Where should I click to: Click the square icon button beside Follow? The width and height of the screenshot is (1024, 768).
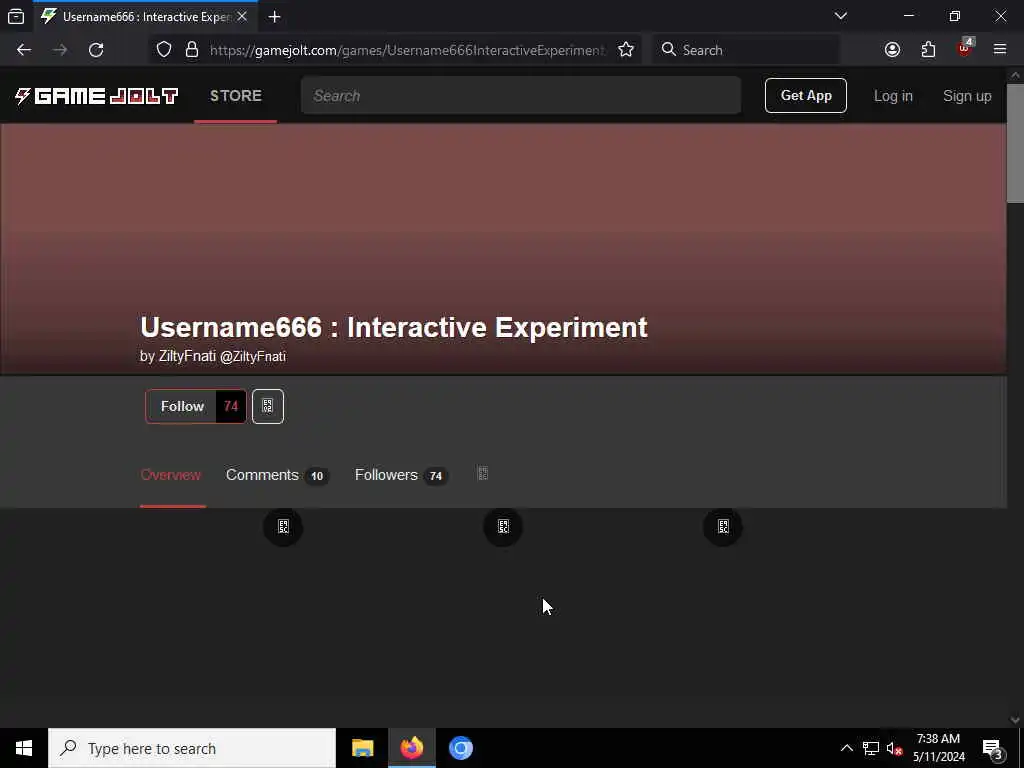[x=268, y=406]
